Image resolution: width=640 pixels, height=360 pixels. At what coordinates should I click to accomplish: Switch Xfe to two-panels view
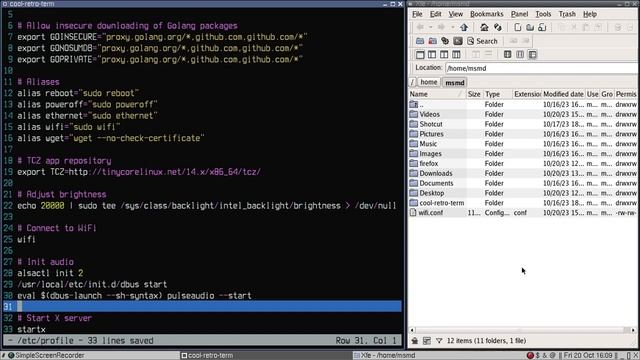444,54
